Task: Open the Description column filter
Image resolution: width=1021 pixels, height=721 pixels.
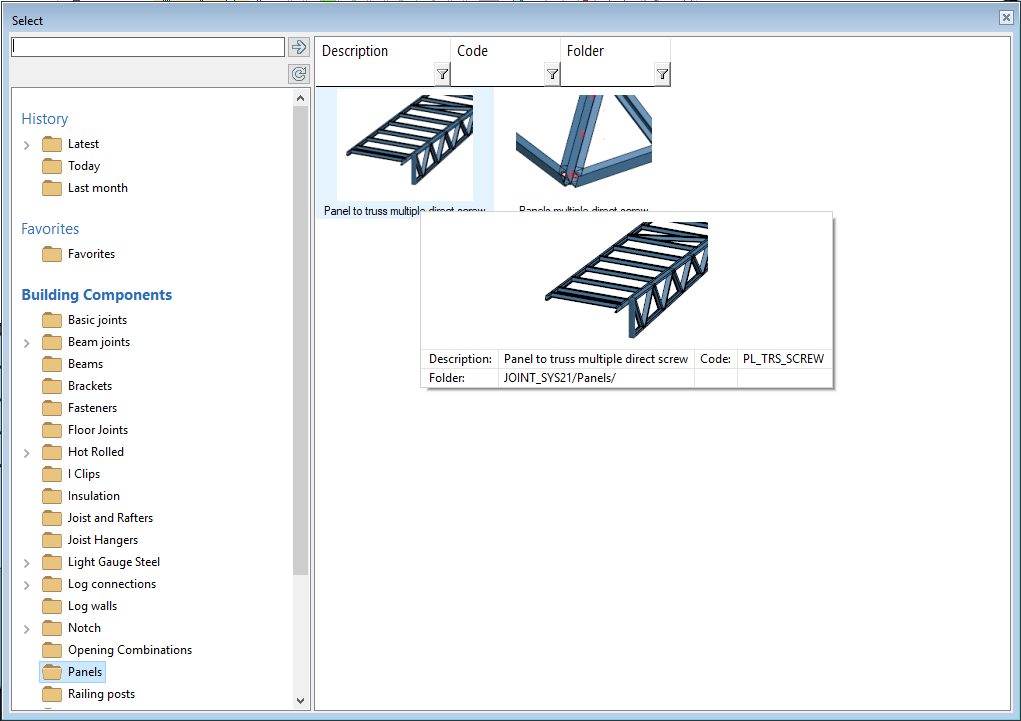Action: point(442,74)
